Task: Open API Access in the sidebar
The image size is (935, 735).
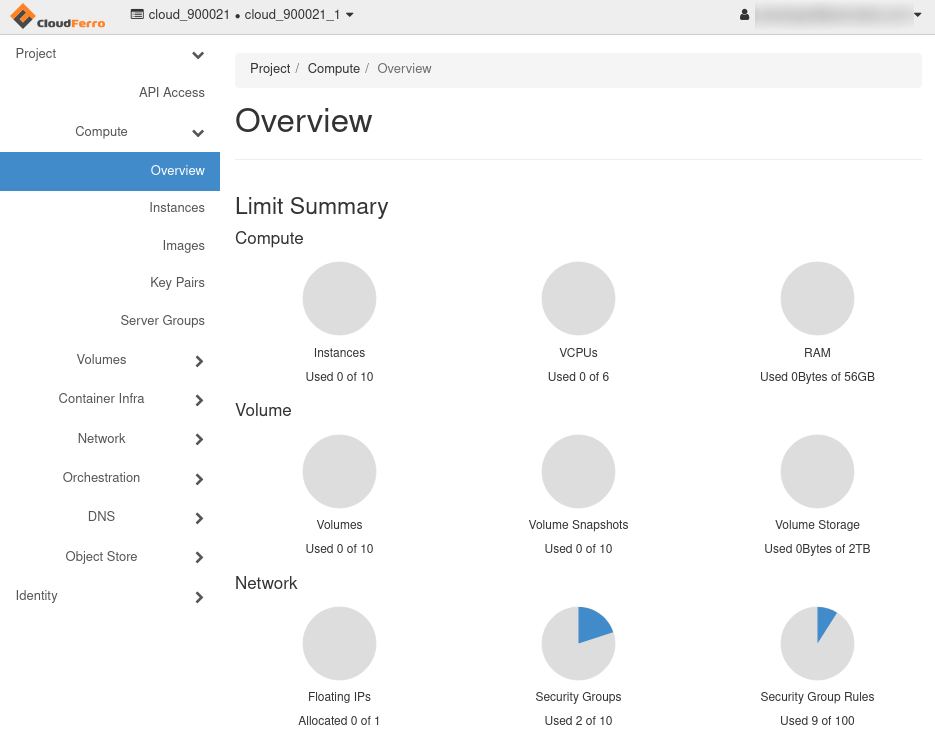Action: coord(172,92)
